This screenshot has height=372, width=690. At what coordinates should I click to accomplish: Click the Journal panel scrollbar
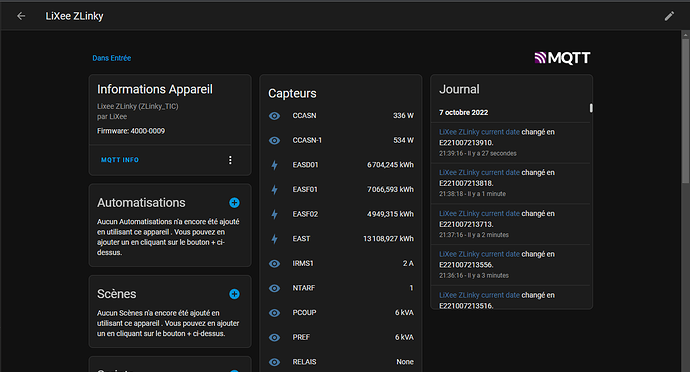point(591,108)
